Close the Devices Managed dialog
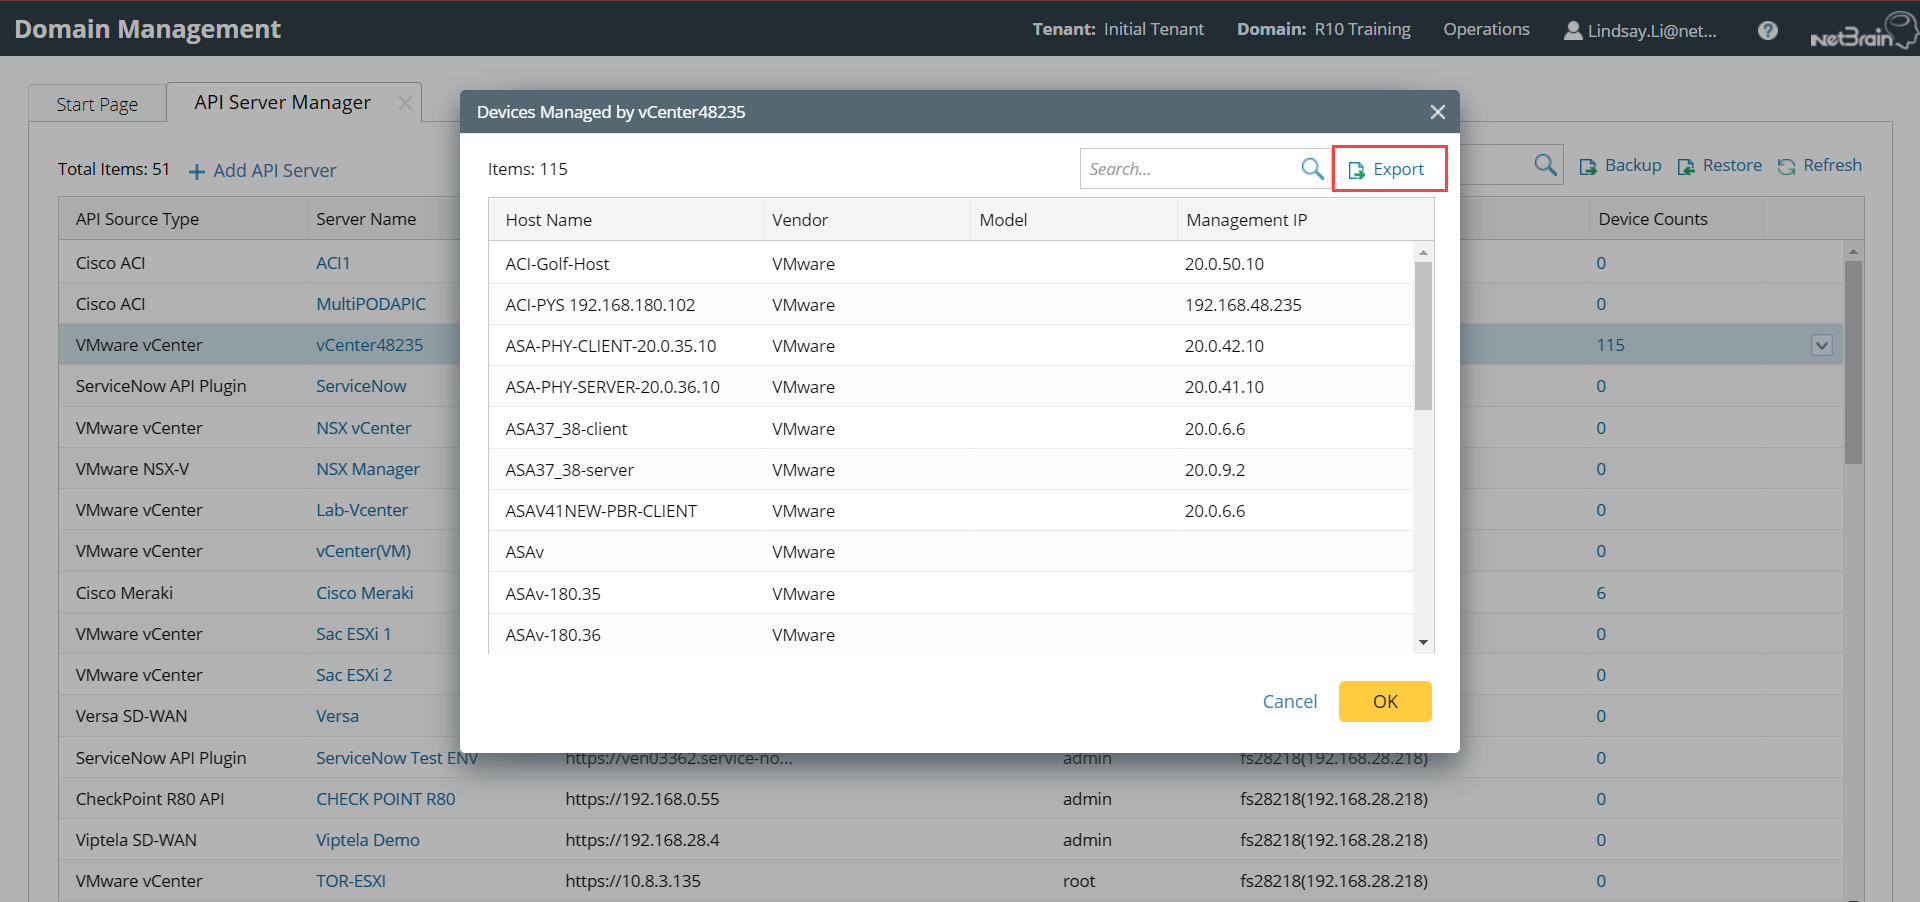The width and height of the screenshot is (1920, 902). coord(1437,112)
